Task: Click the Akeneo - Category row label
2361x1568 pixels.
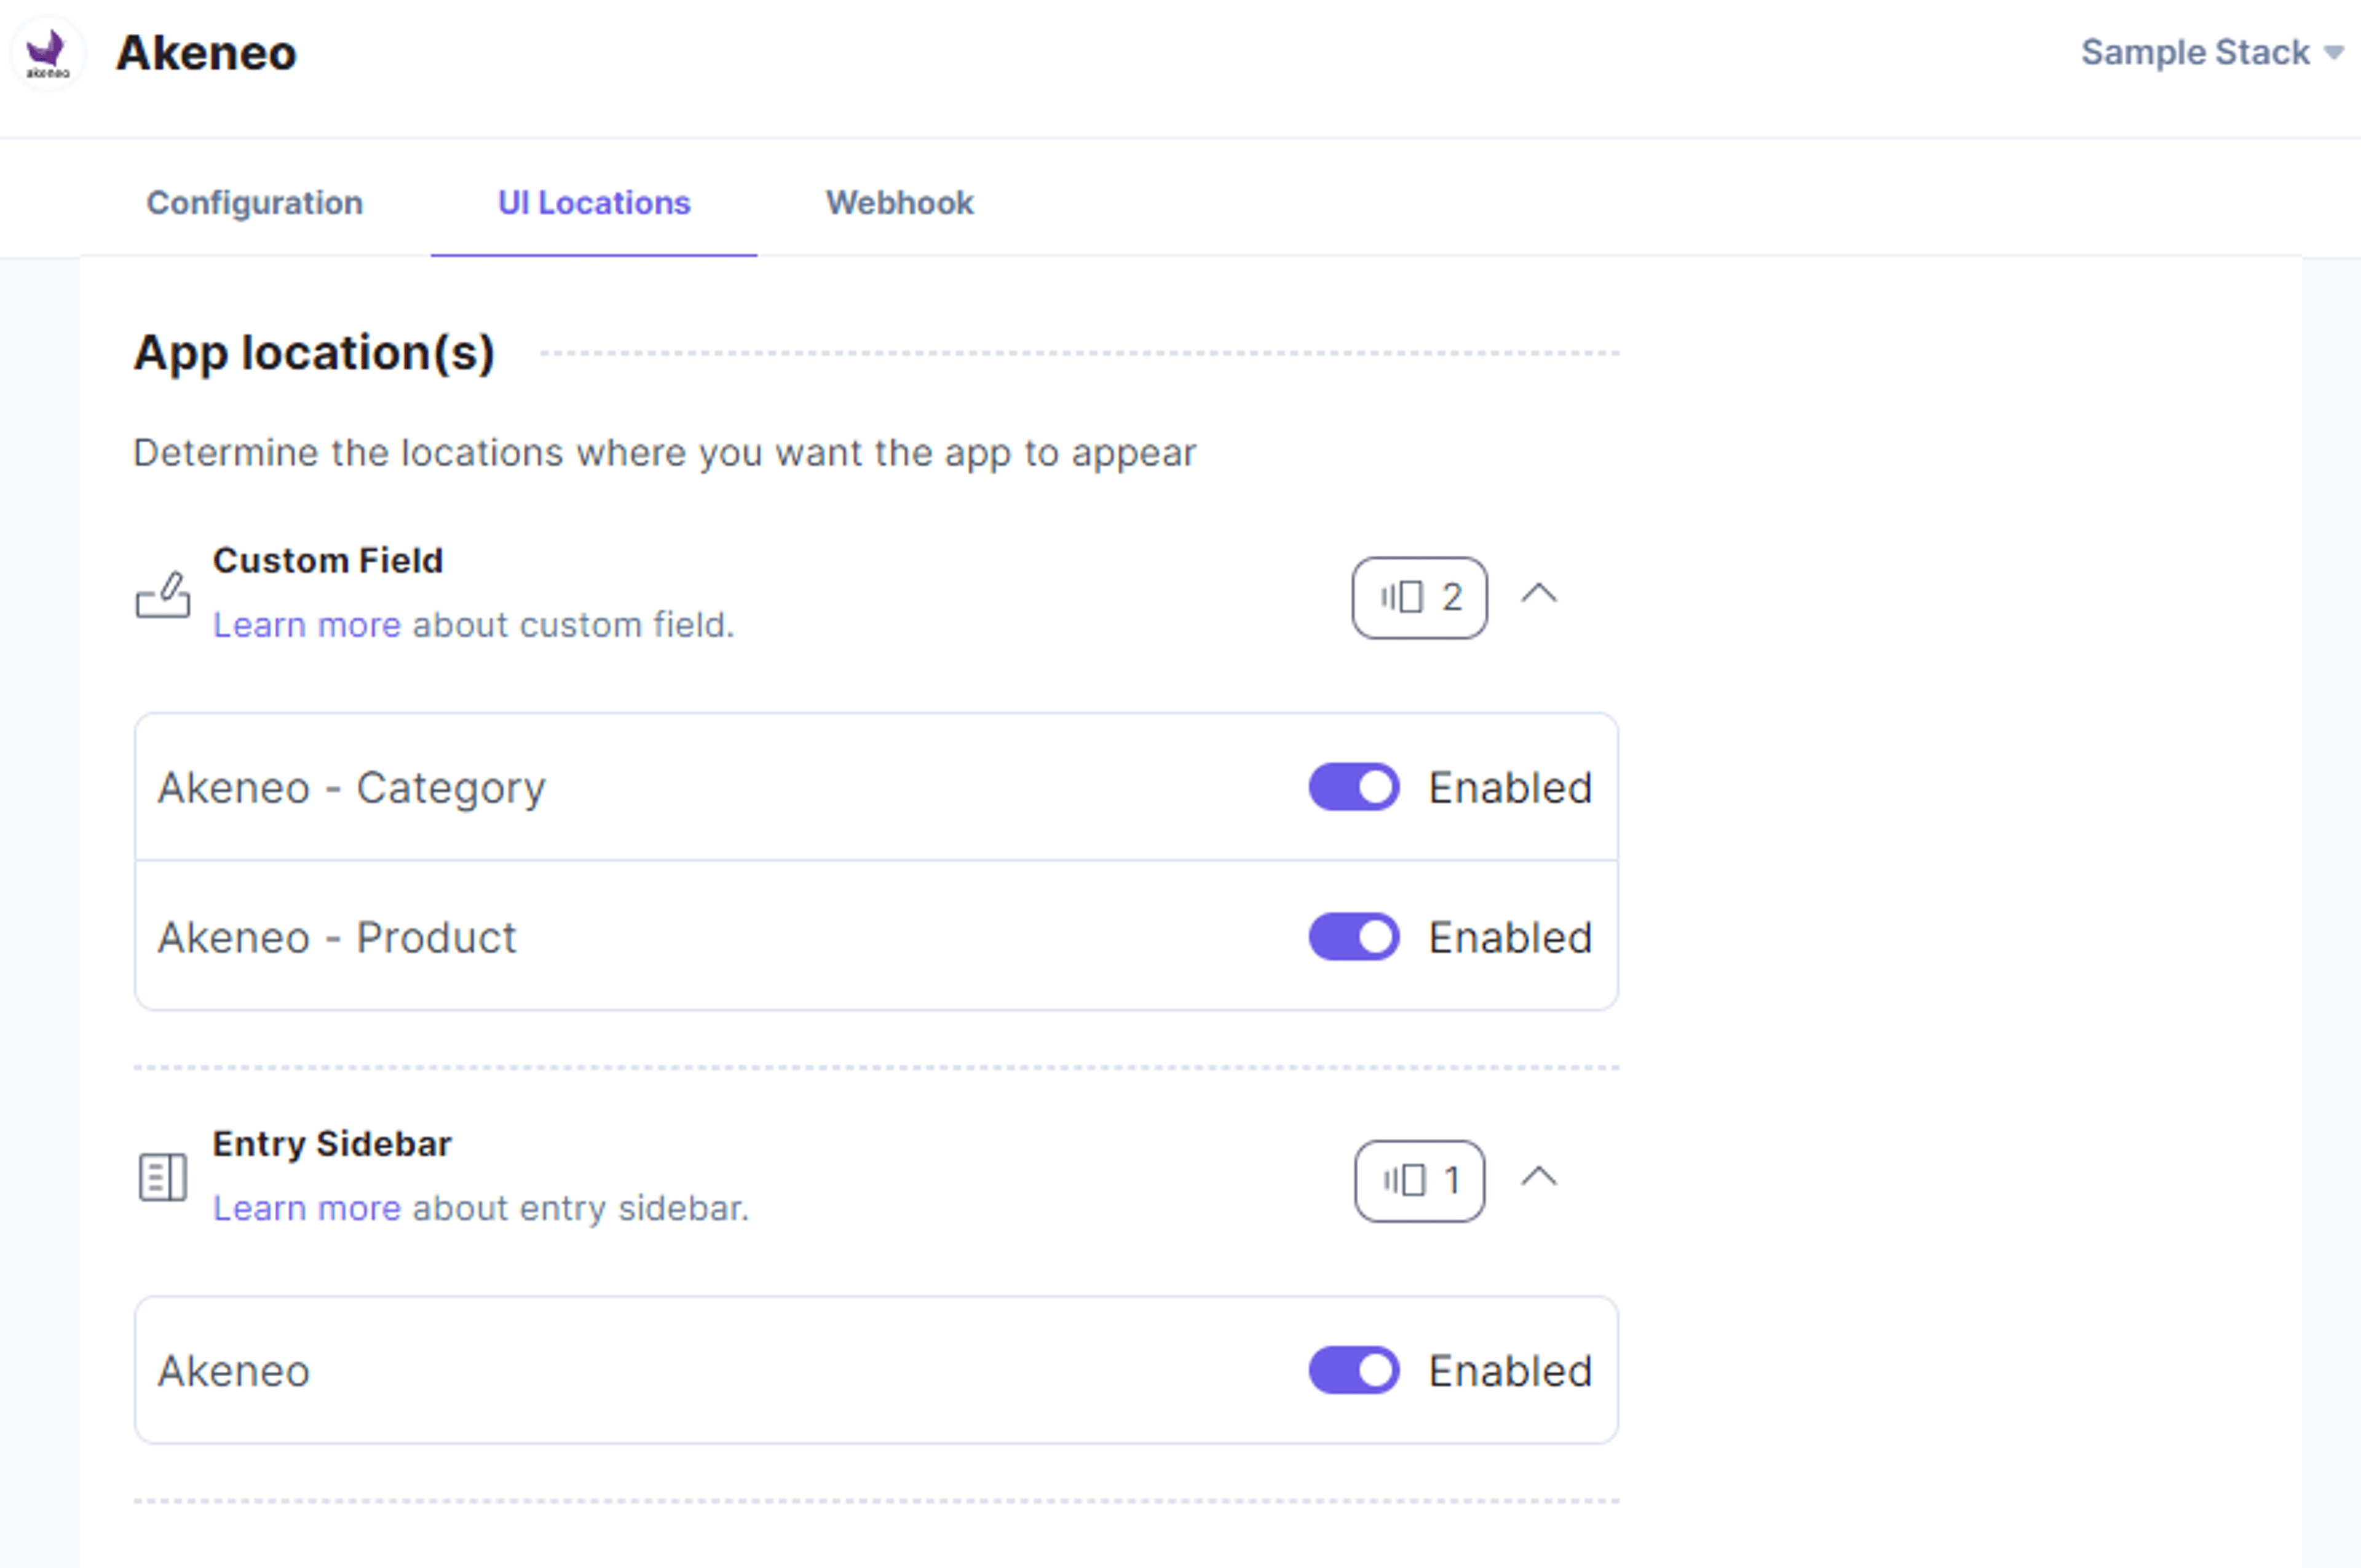Action: (x=352, y=788)
